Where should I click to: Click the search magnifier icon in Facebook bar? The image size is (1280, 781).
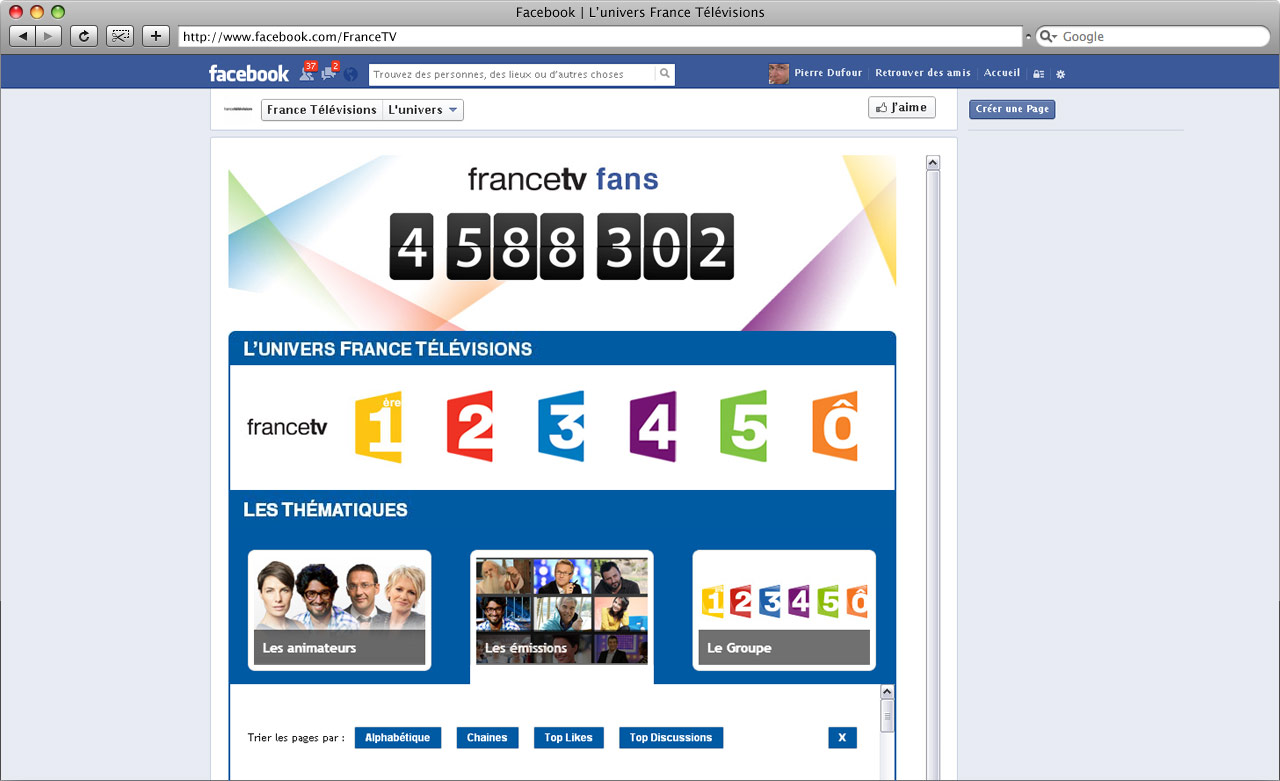click(664, 74)
